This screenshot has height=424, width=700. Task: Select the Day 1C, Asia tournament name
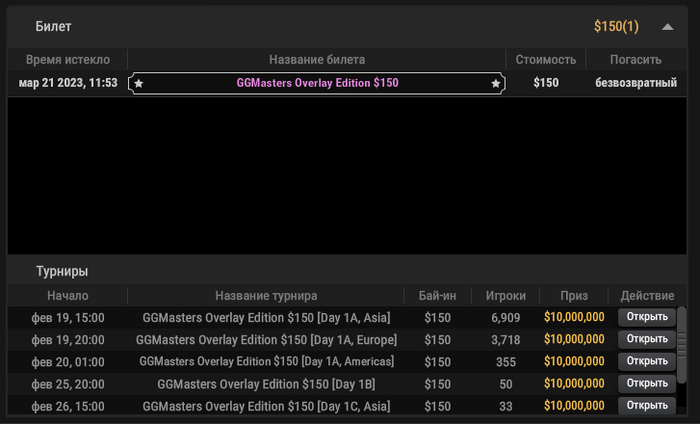tap(266, 406)
